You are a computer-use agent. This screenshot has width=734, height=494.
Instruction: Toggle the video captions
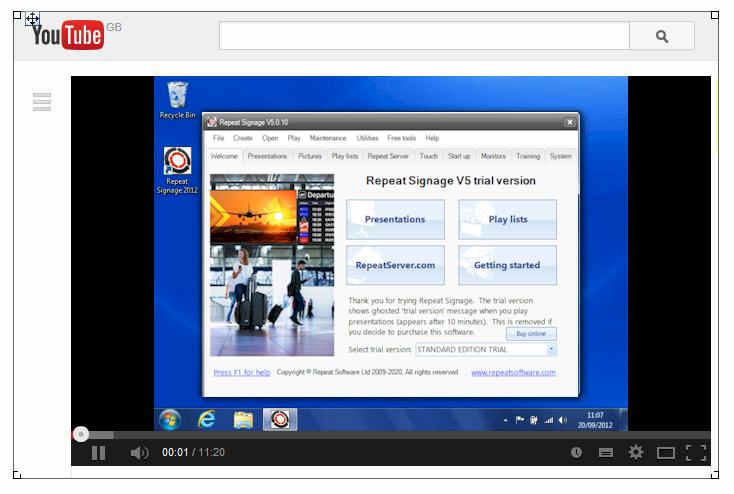606,452
